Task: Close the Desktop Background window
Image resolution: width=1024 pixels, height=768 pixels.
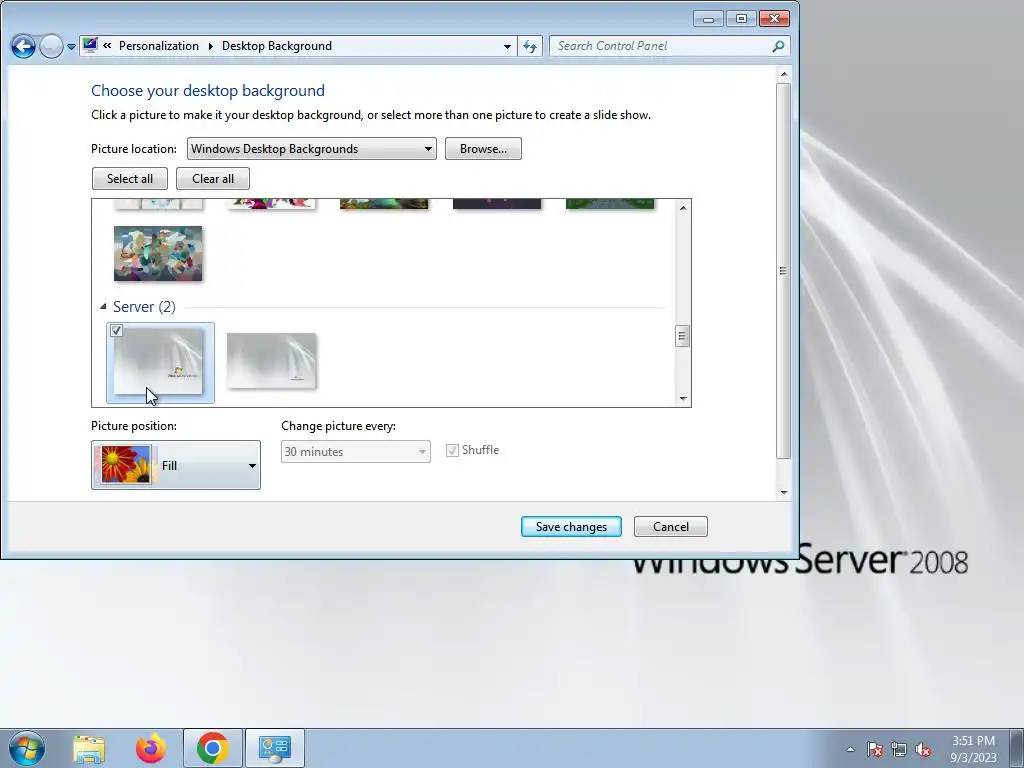Action: (x=775, y=19)
